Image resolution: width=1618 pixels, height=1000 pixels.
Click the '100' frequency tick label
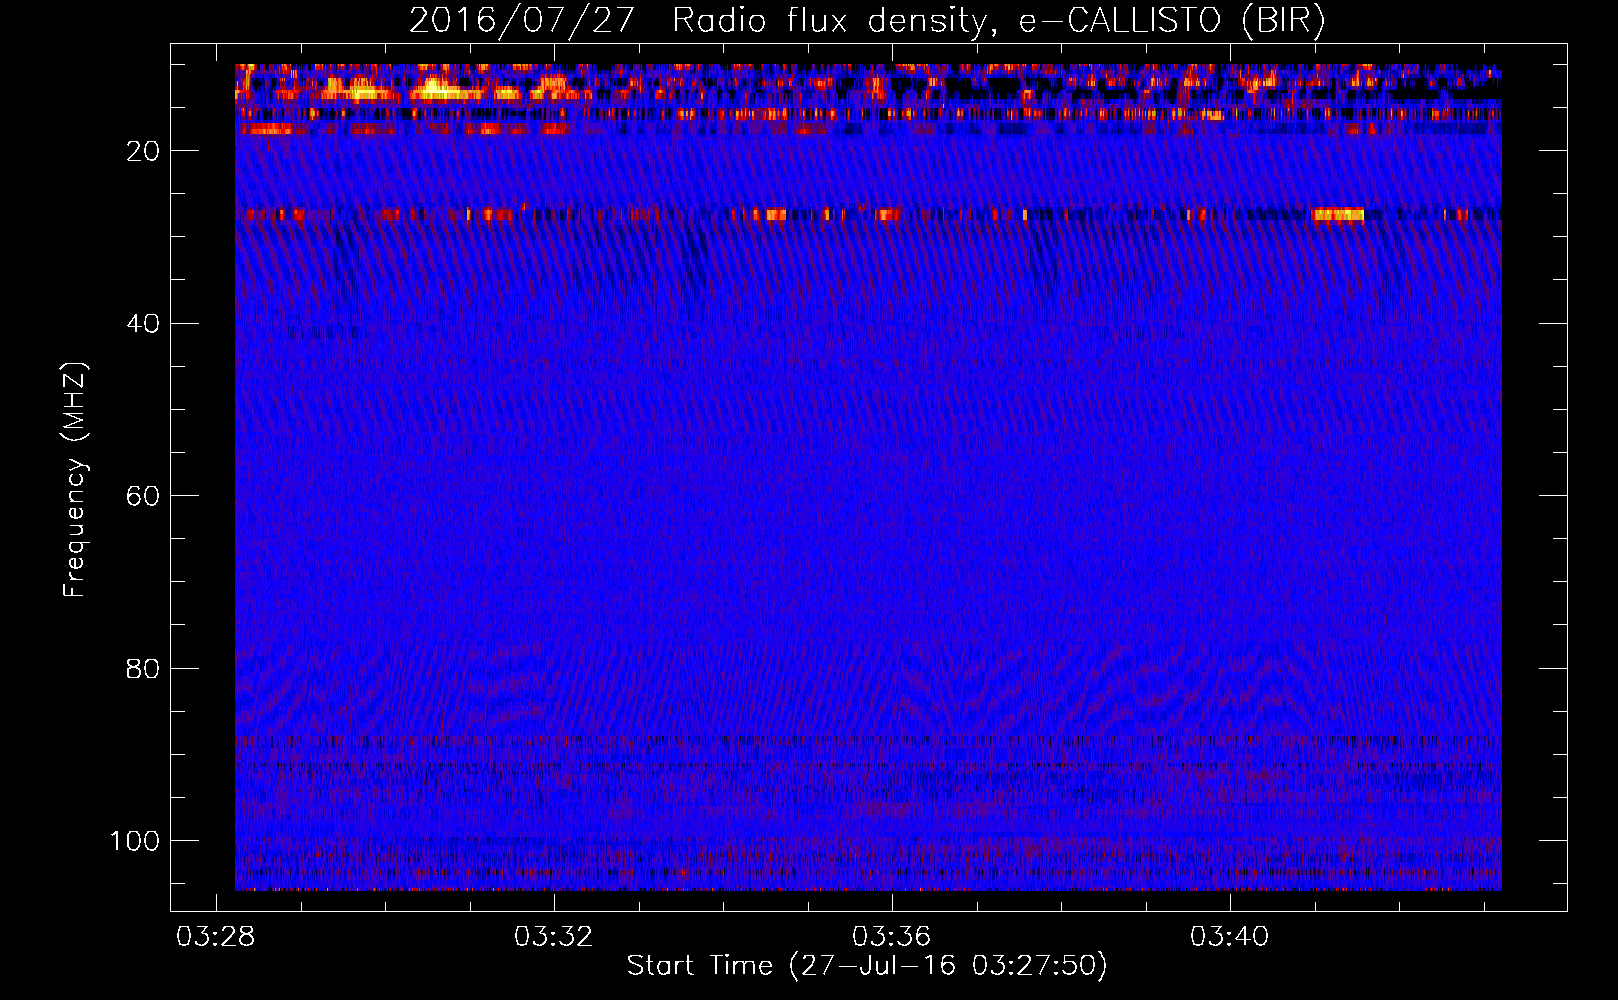pyautogui.click(x=135, y=841)
